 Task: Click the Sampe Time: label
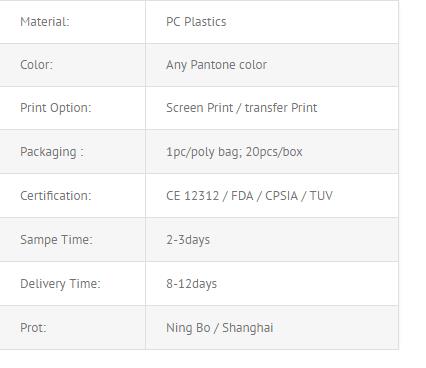[x=56, y=240]
